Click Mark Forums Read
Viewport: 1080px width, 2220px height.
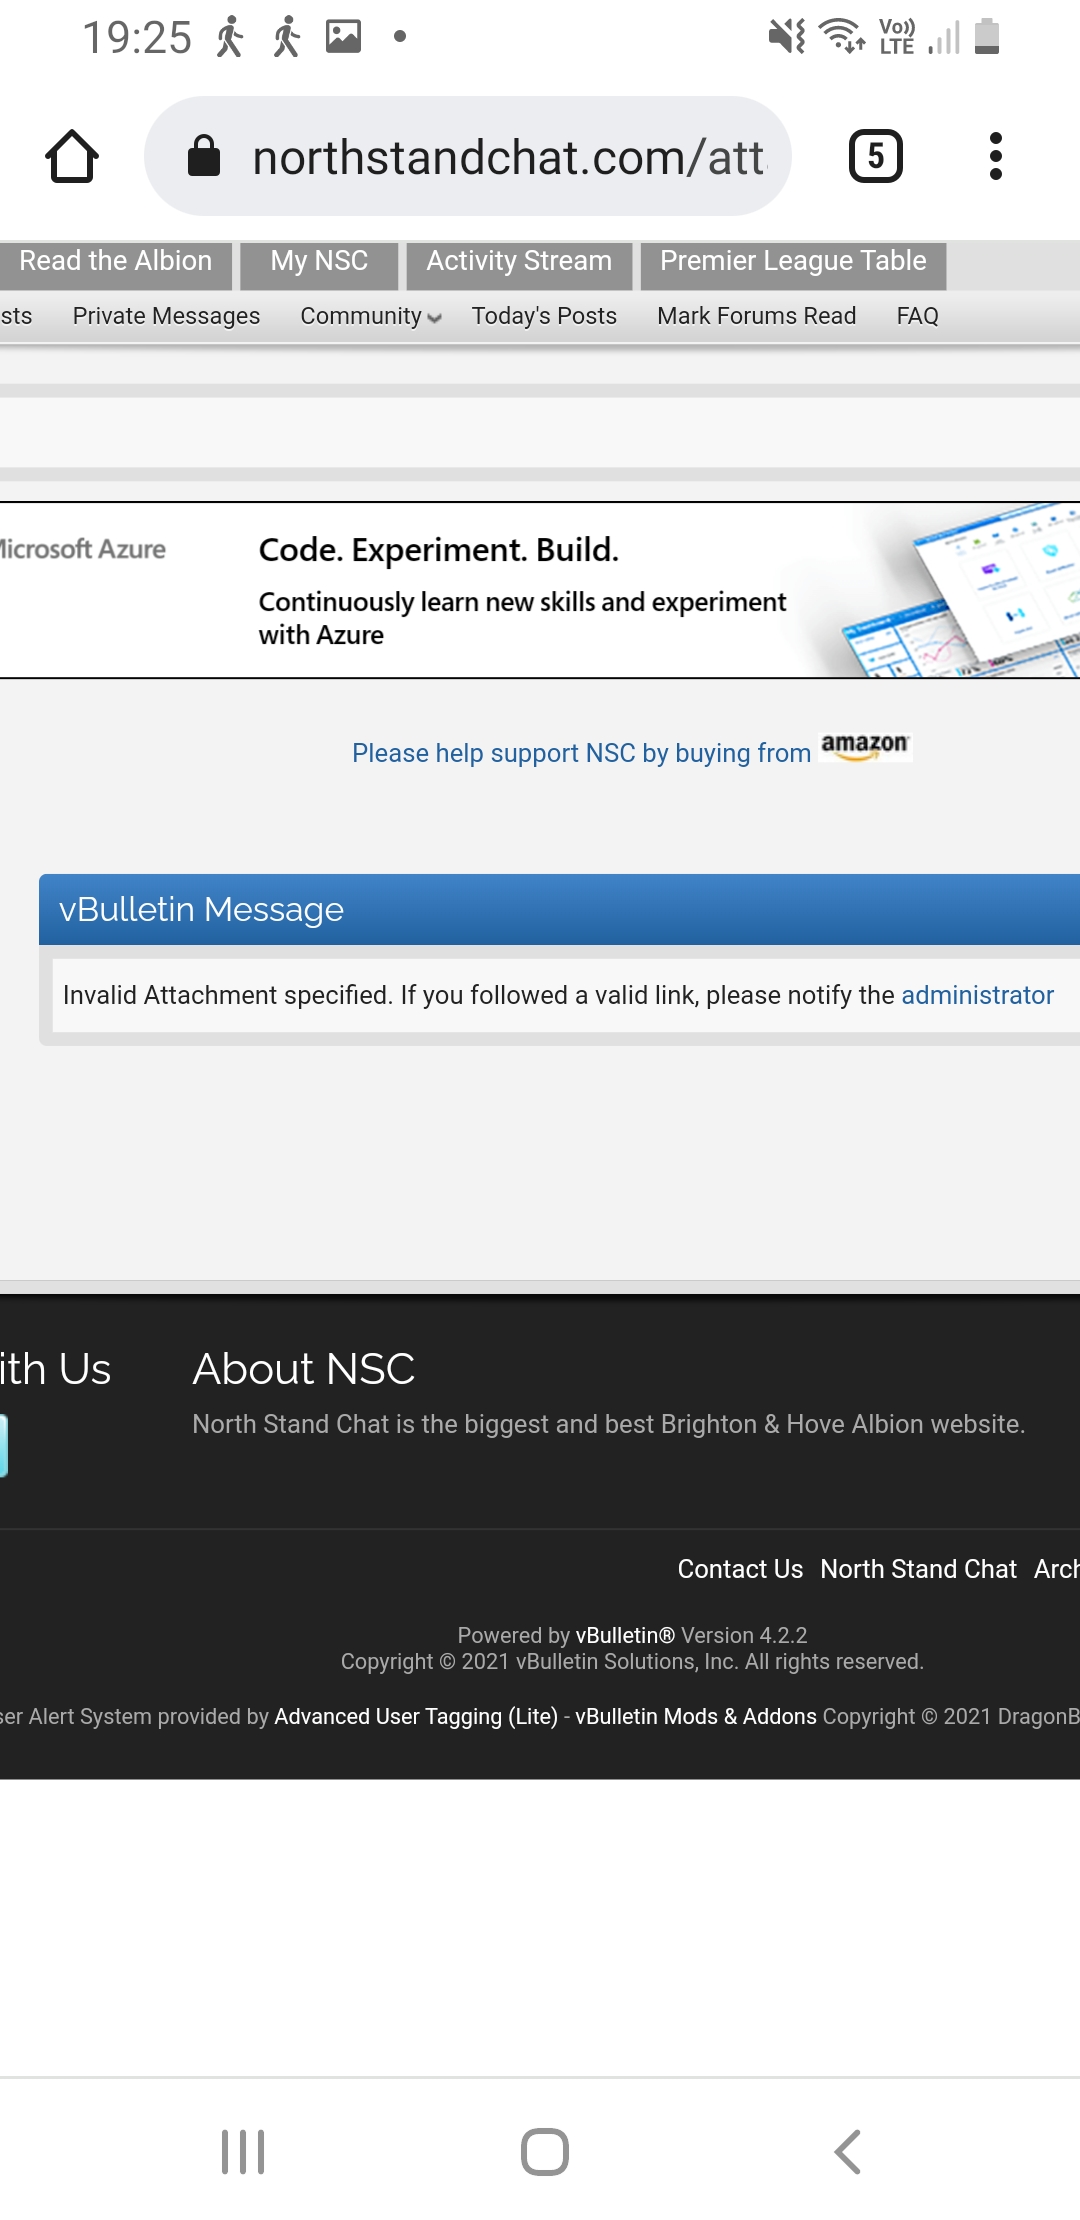[x=756, y=316]
